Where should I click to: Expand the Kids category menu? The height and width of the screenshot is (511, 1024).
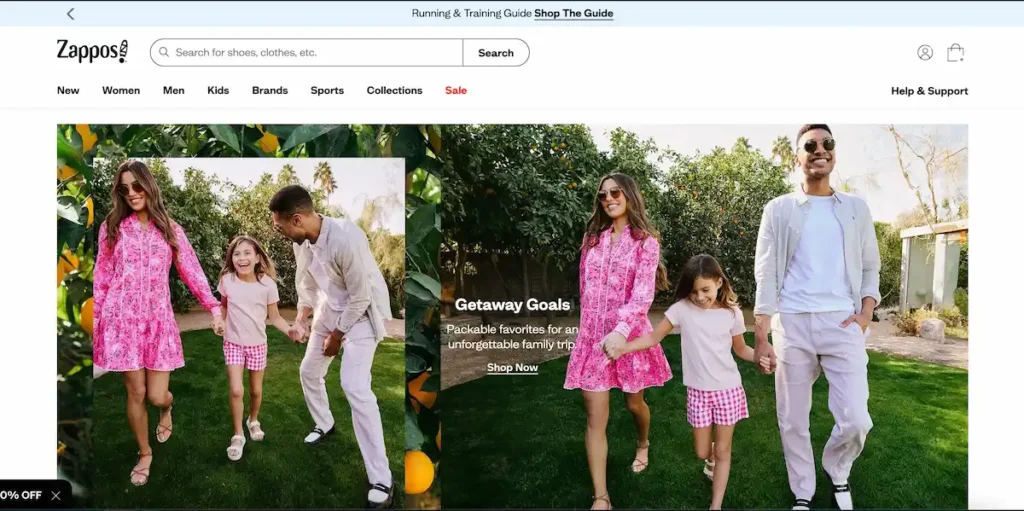click(218, 91)
